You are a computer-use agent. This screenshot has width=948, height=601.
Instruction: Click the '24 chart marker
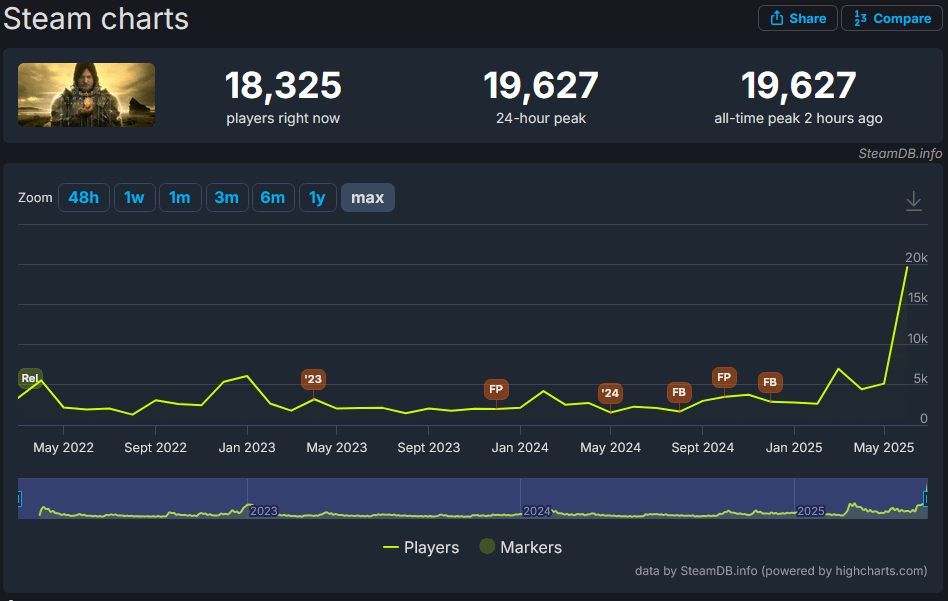pyautogui.click(x=610, y=393)
